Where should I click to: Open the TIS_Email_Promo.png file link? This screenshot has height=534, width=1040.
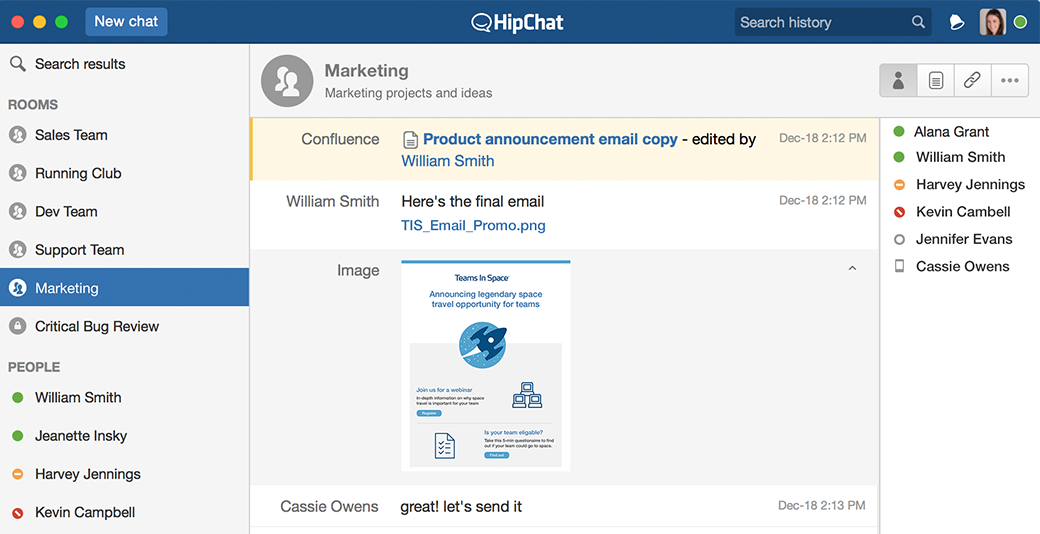(474, 226)
